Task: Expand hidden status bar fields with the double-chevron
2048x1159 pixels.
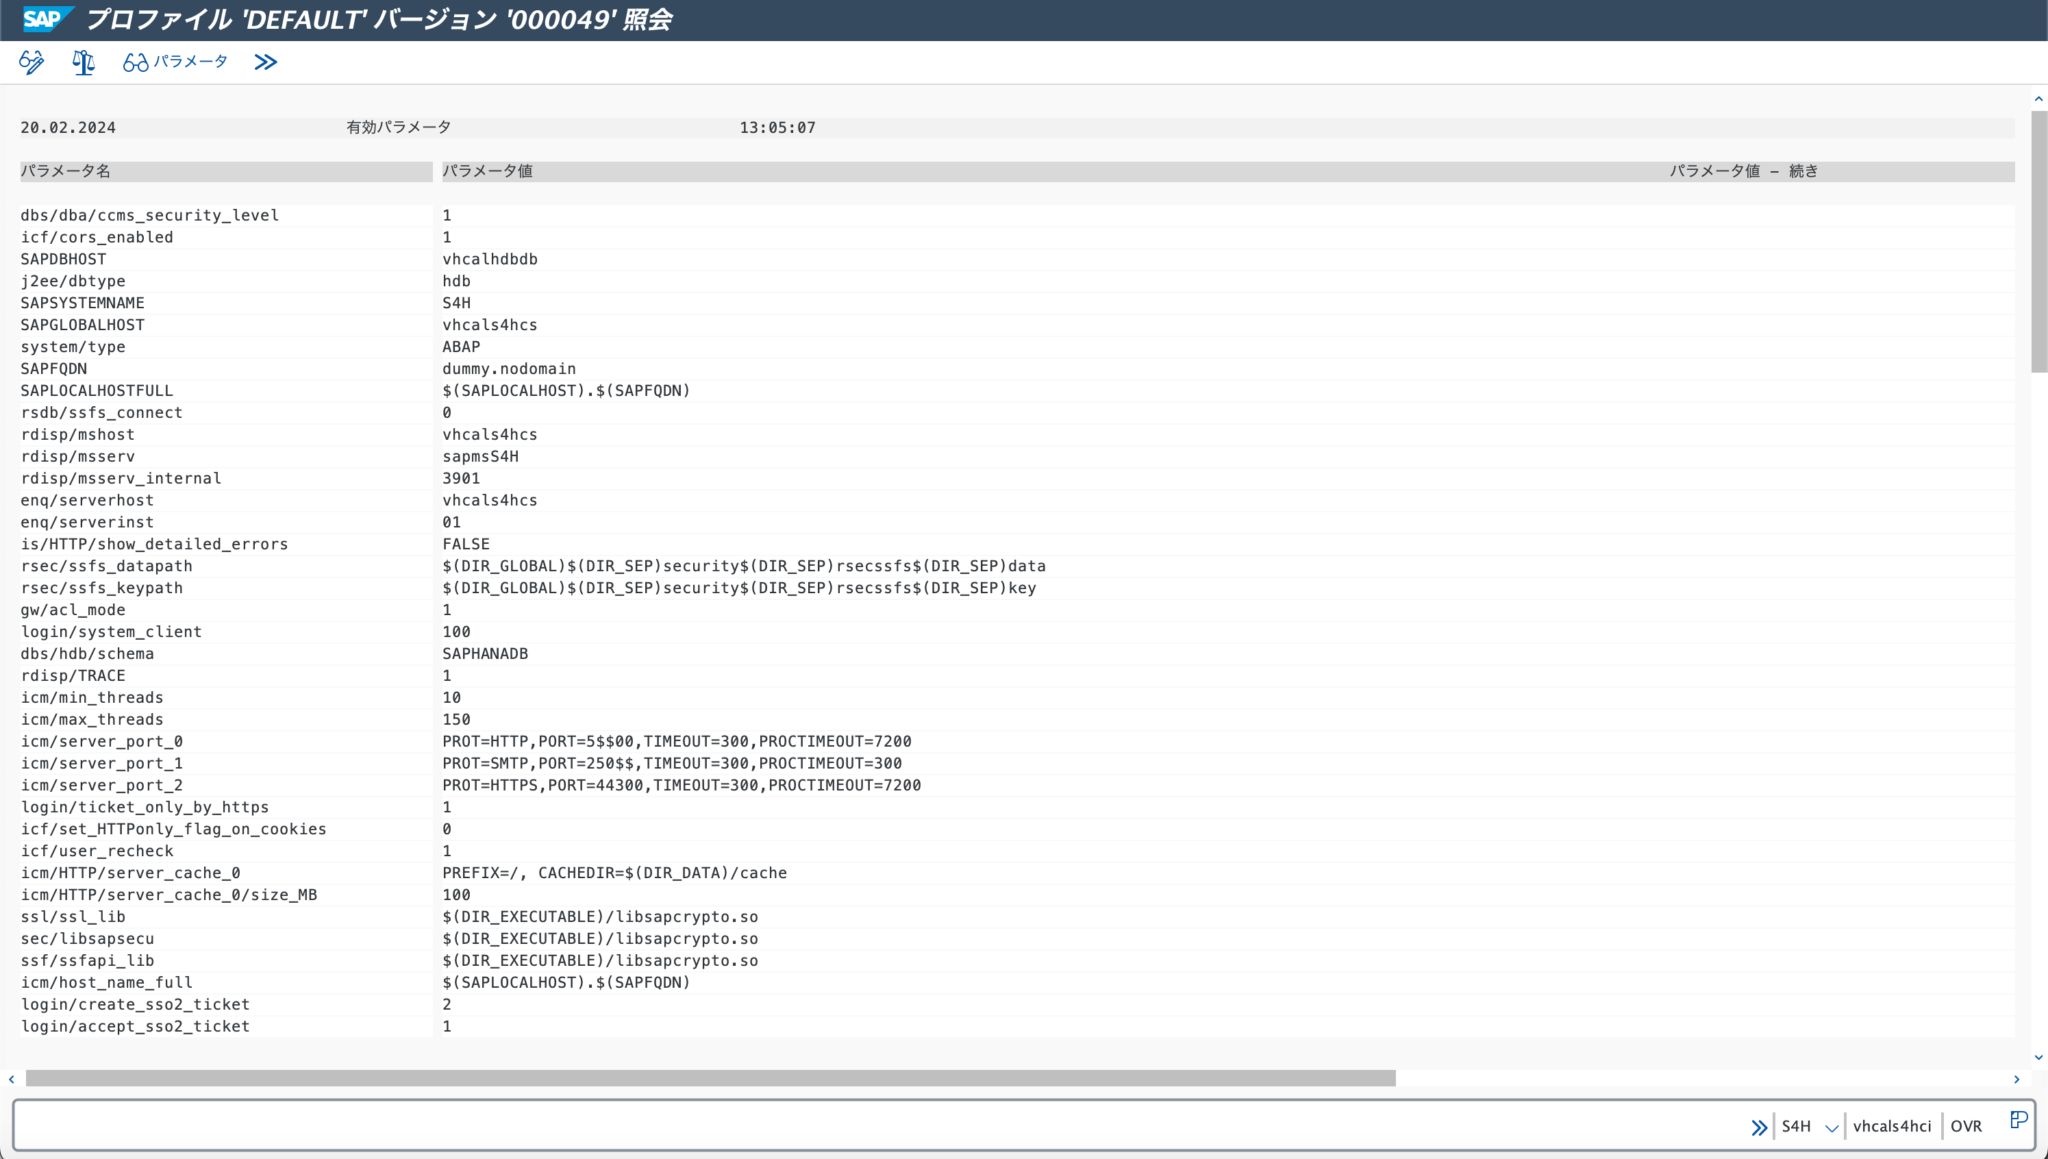Action: (x=1759, y=1127)
